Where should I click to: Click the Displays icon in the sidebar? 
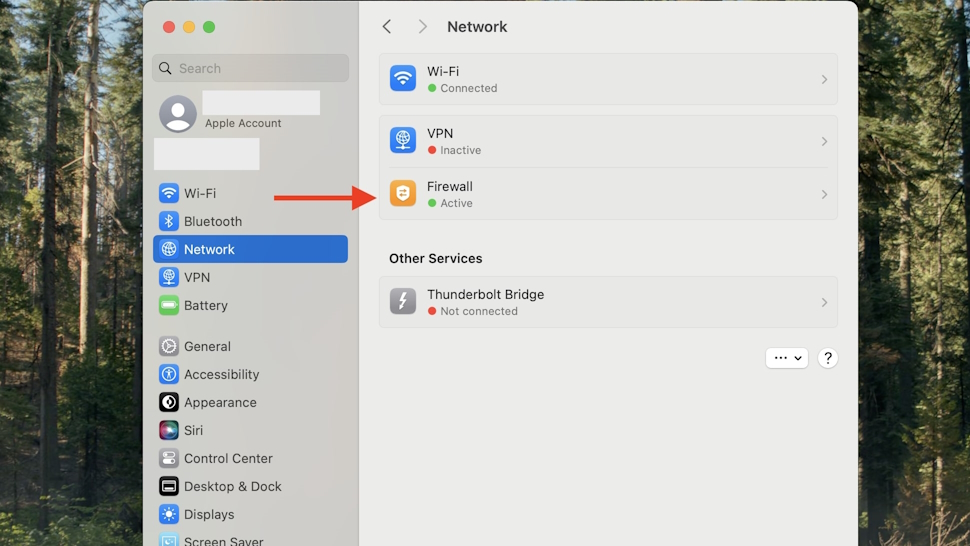pos(168,514)
